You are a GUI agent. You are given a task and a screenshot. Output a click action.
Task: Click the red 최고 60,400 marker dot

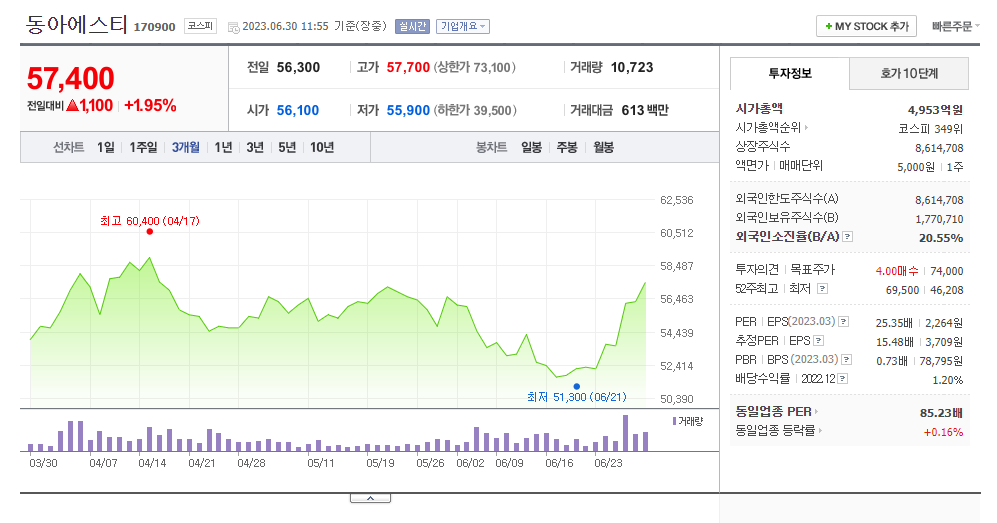149,232
